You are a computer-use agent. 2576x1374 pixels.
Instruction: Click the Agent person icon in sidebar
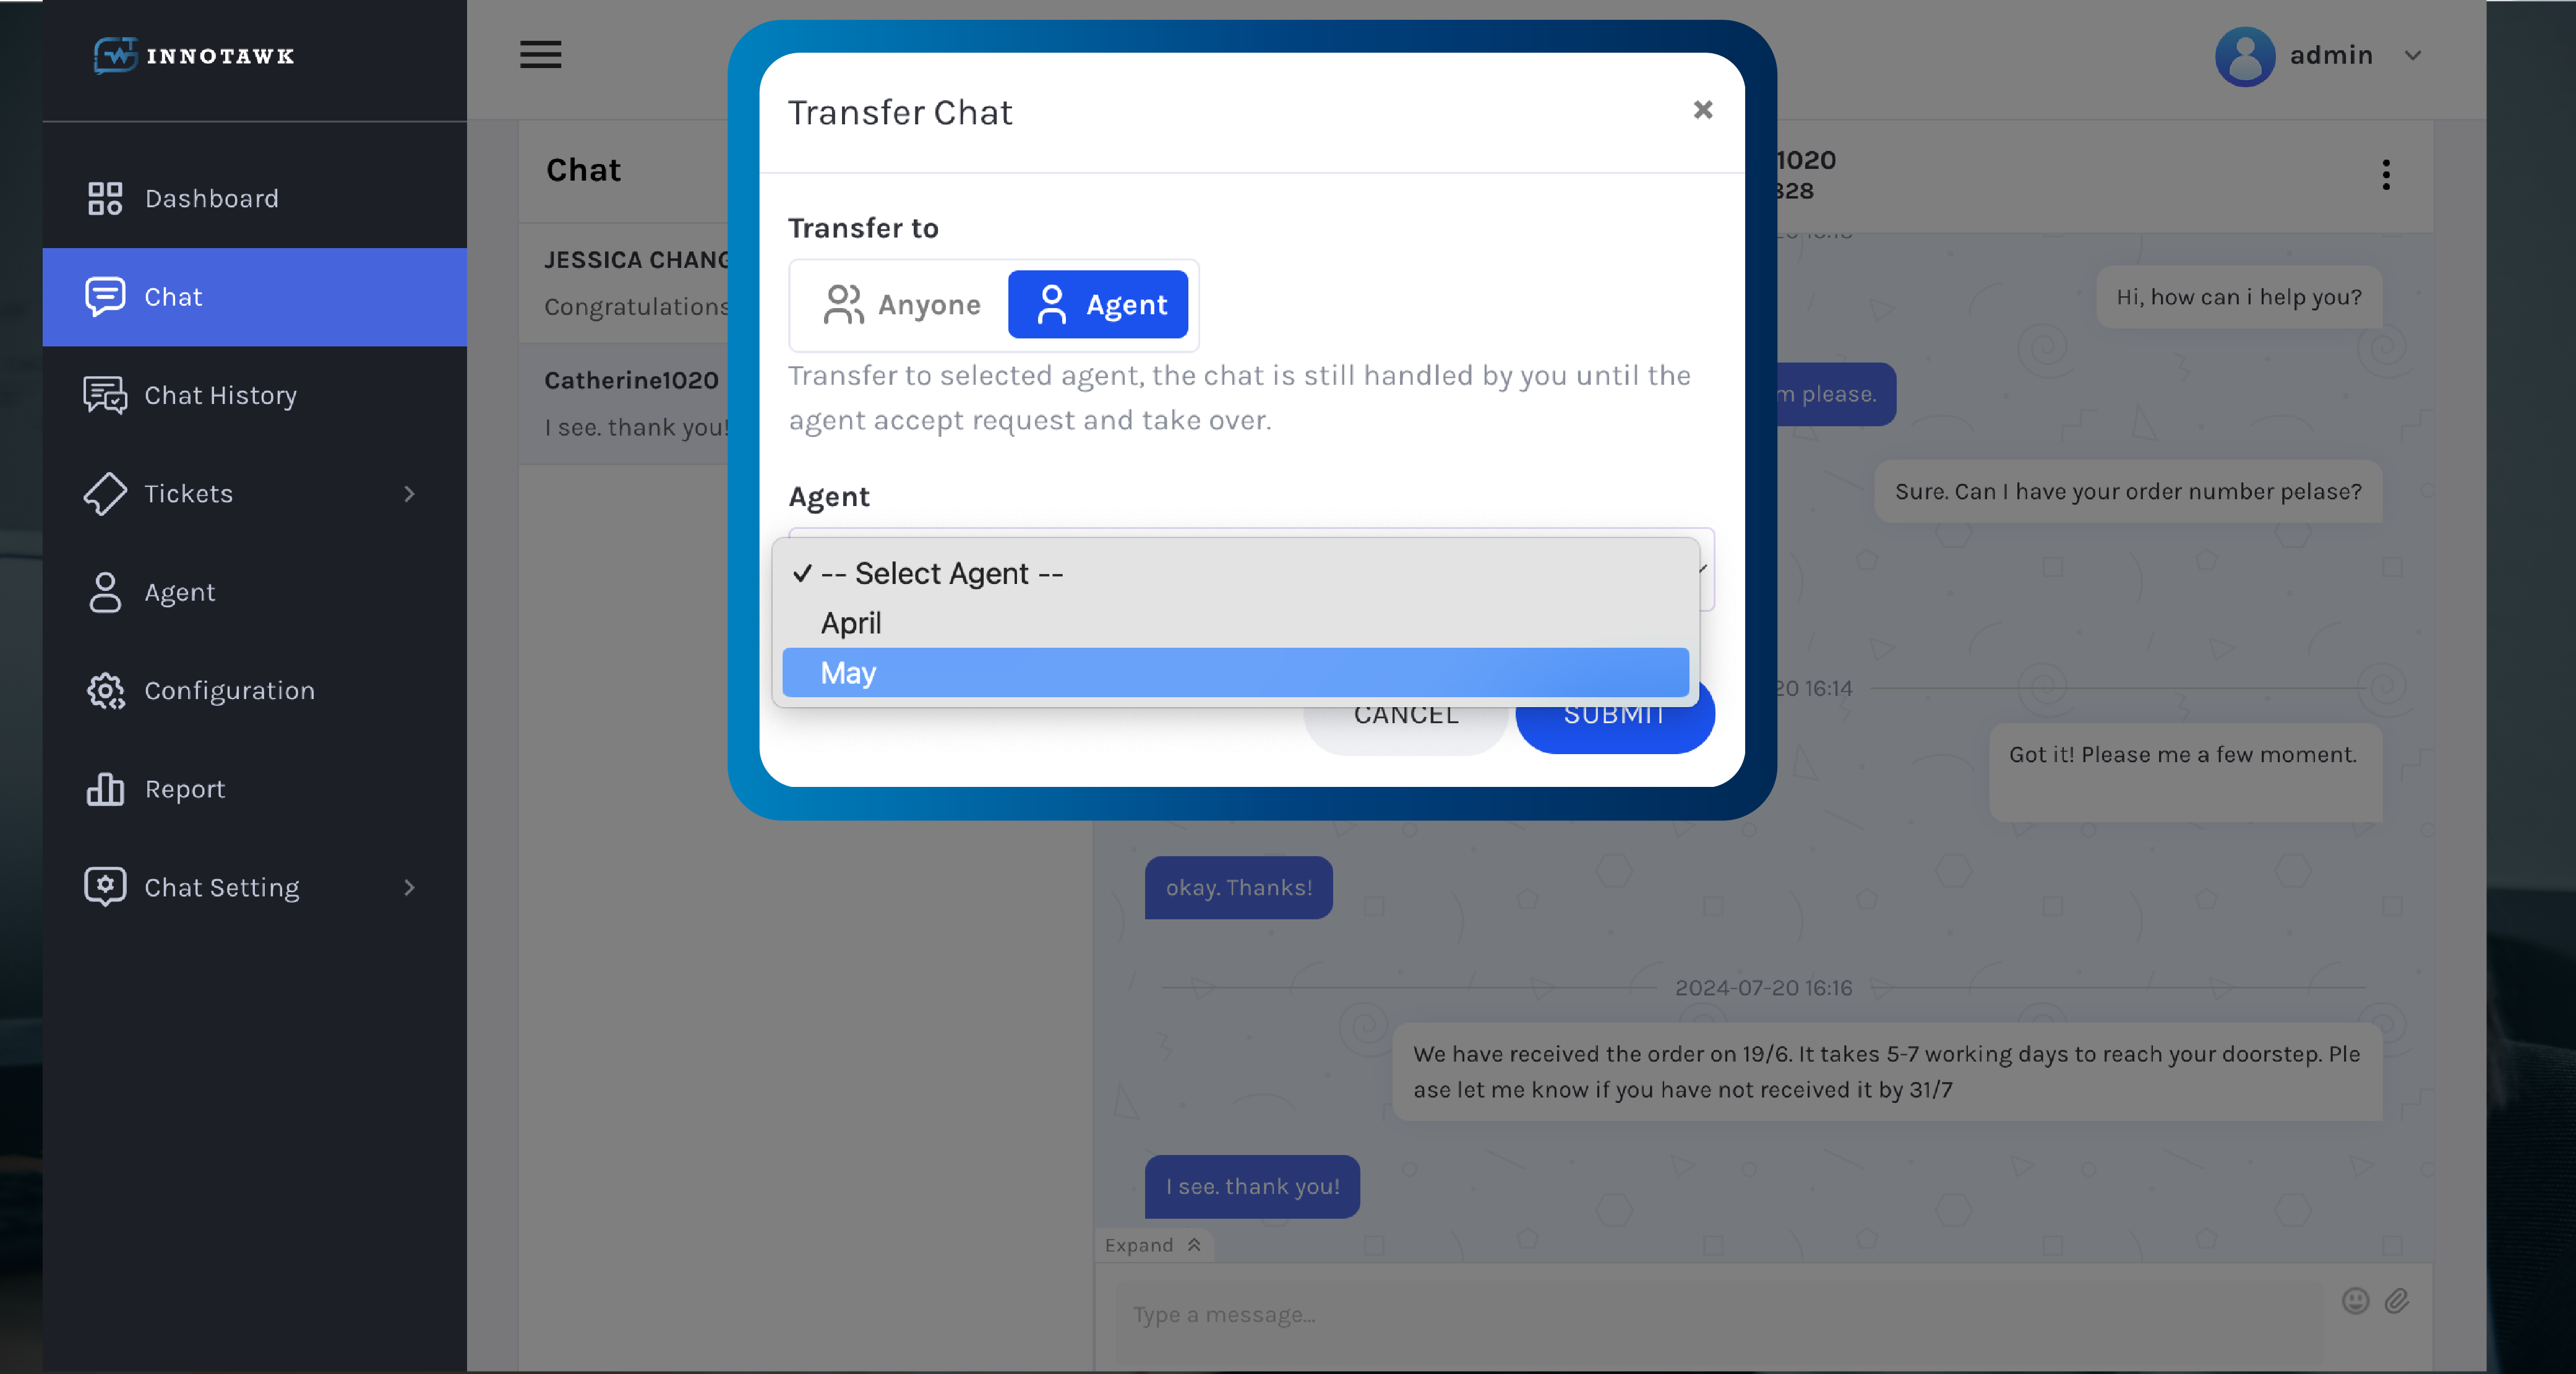[x=105, y=592]
